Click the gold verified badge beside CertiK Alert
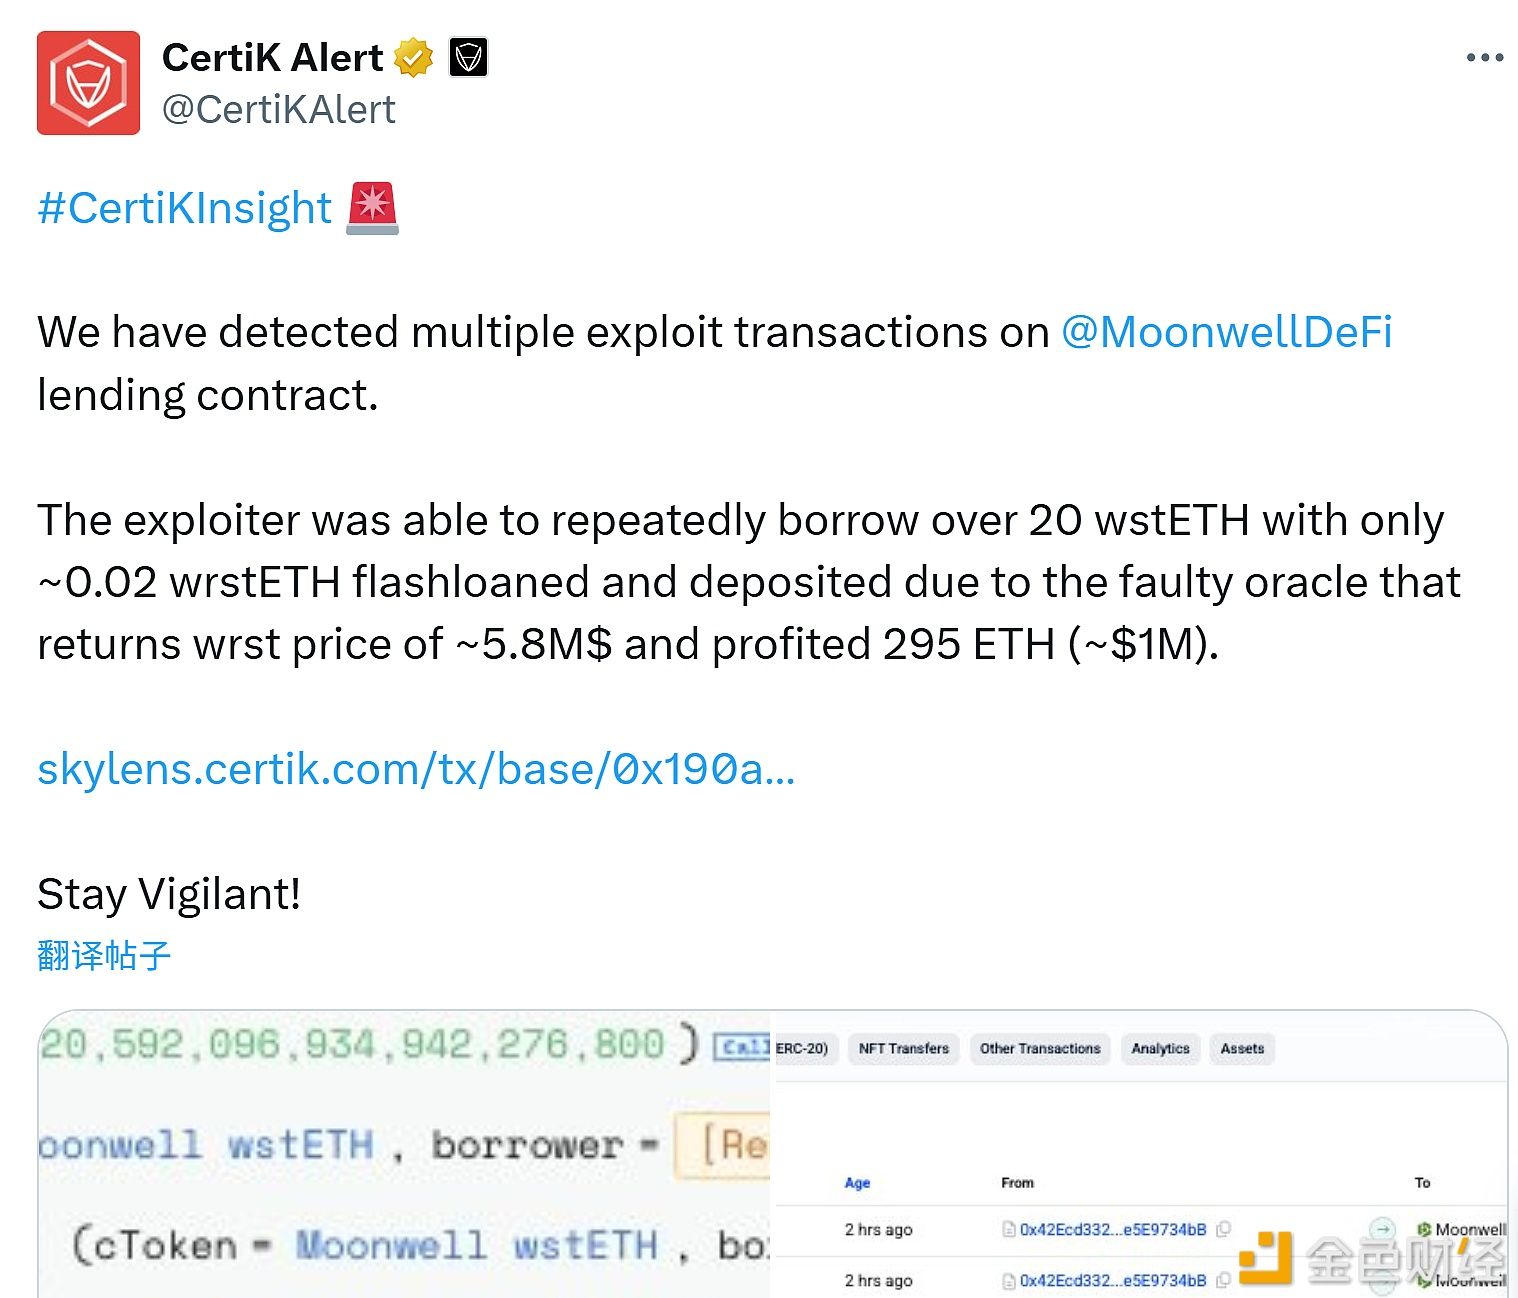1518x1298 pixels. coord(413,57)
